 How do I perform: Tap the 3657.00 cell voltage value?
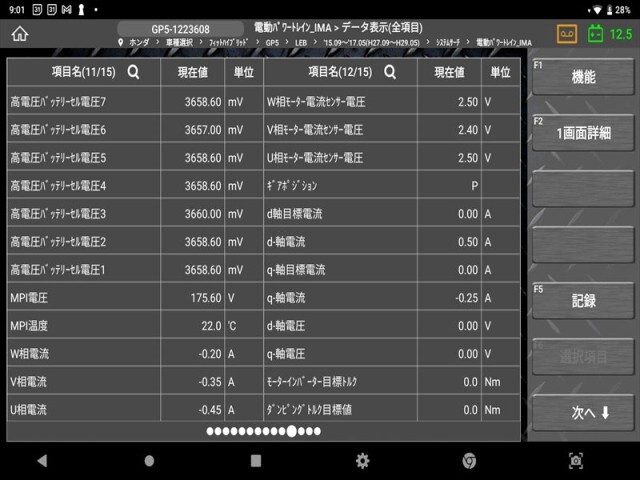(x=203, y=130)
